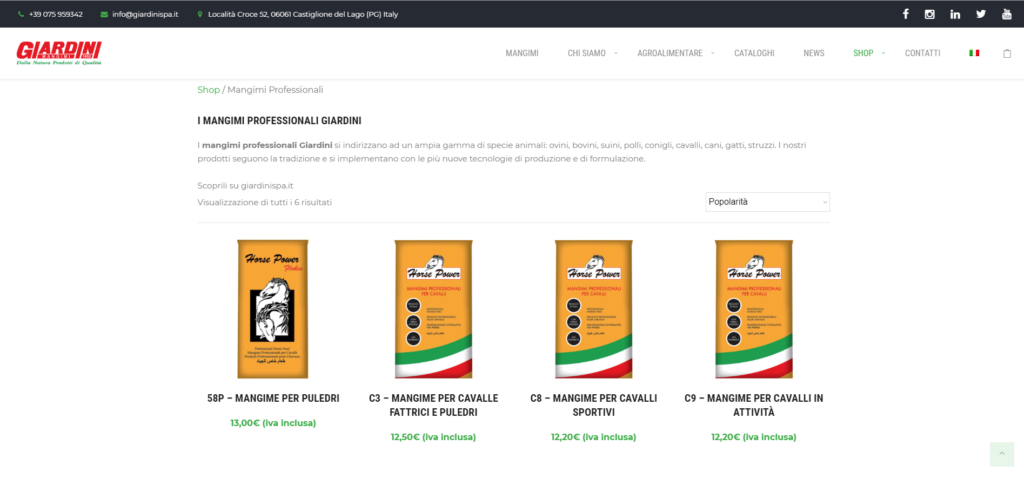Open C8 – Mangime per Cavalli Sportivi title
The height and width of the screenshot is (479, 1024).
pos(594,405)
